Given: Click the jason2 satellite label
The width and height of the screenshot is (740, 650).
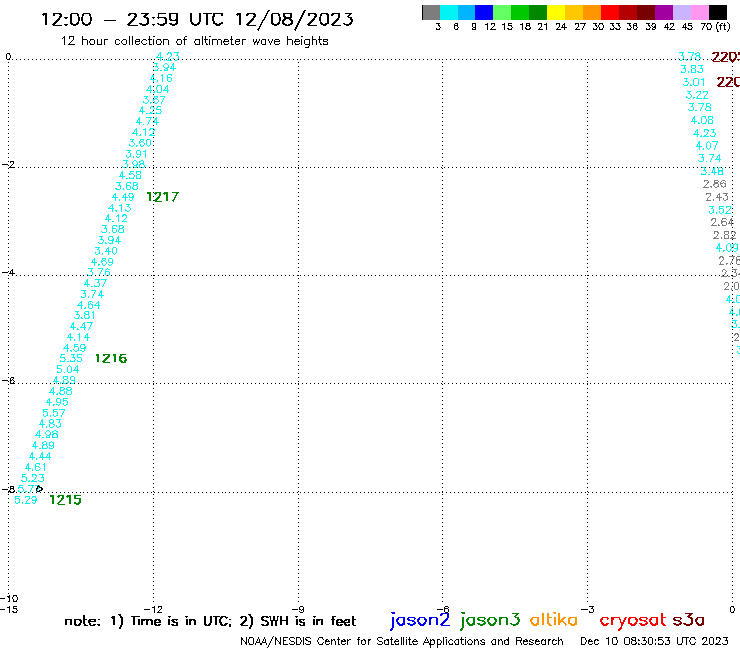Looking at the screenshot, I should [420, 620].
